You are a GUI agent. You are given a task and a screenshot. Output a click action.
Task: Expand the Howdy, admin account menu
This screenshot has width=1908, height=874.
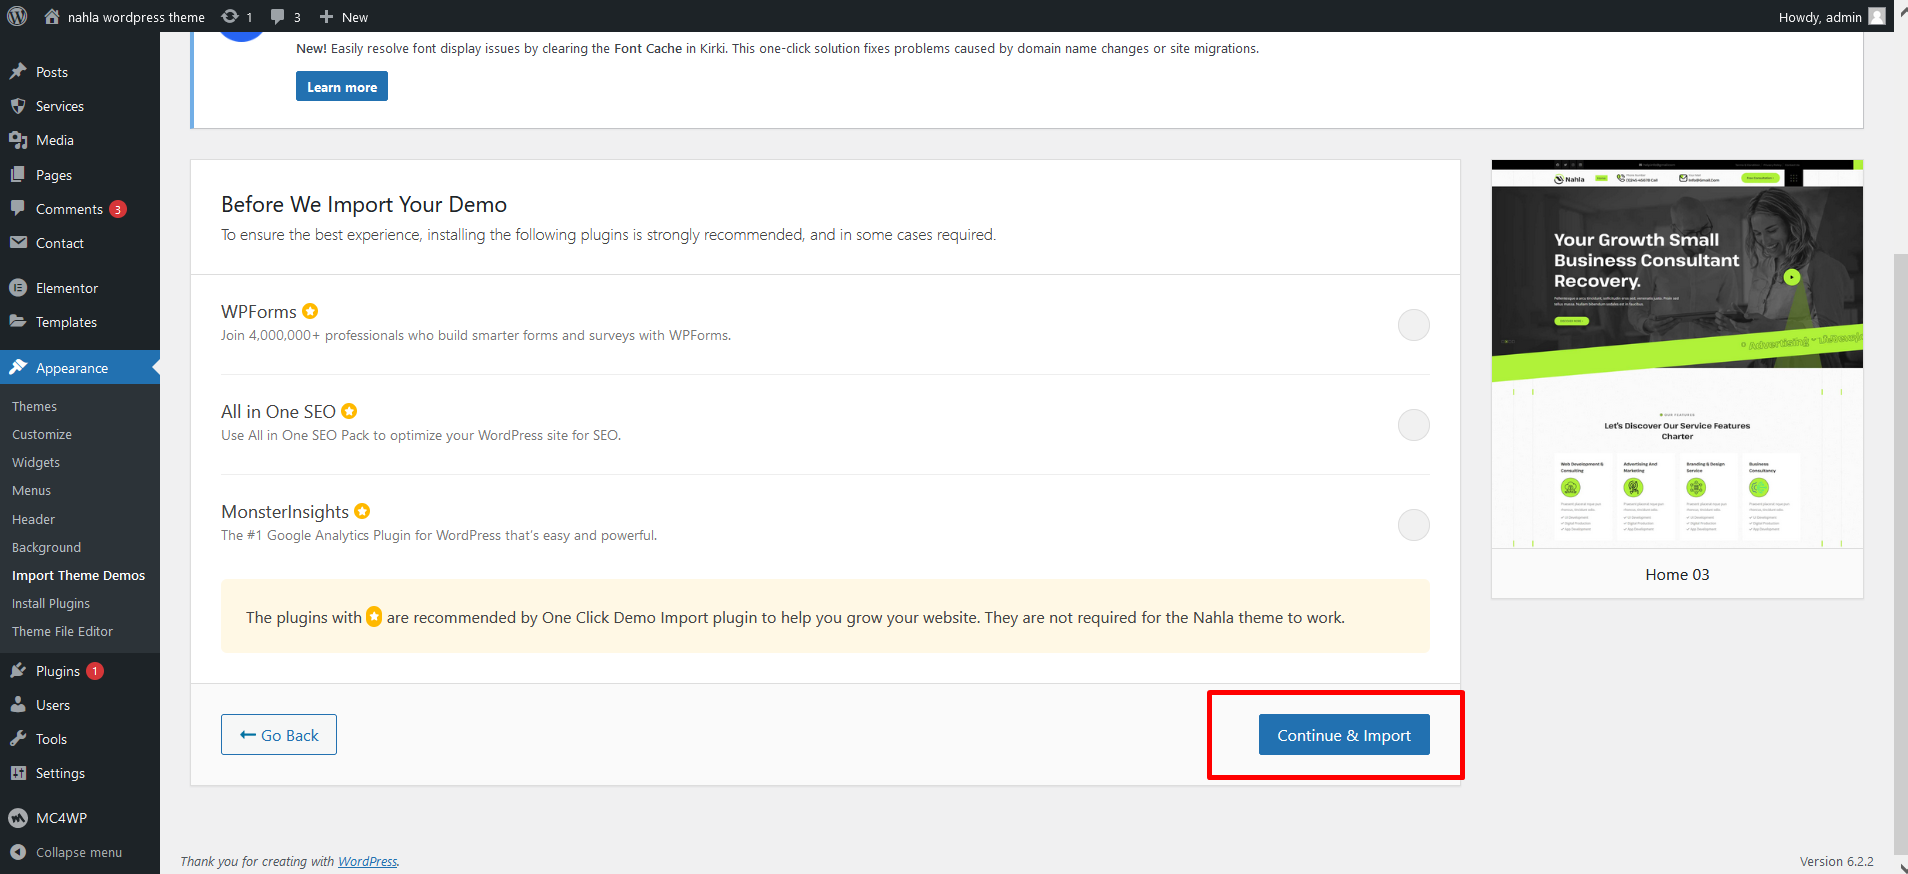pos(1819,17)
